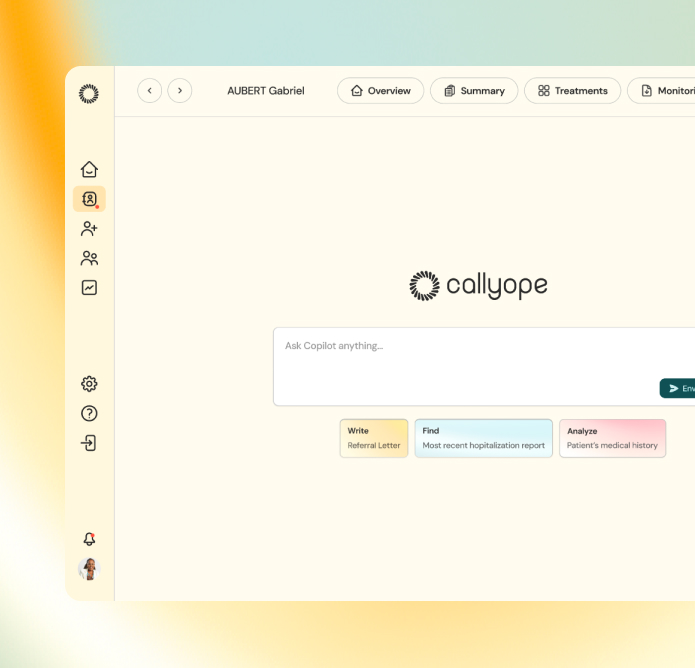Screen dimensions: 695x668
Task: Click the patient name AUBERT Gabriel
Action: [x=266, y=91]
